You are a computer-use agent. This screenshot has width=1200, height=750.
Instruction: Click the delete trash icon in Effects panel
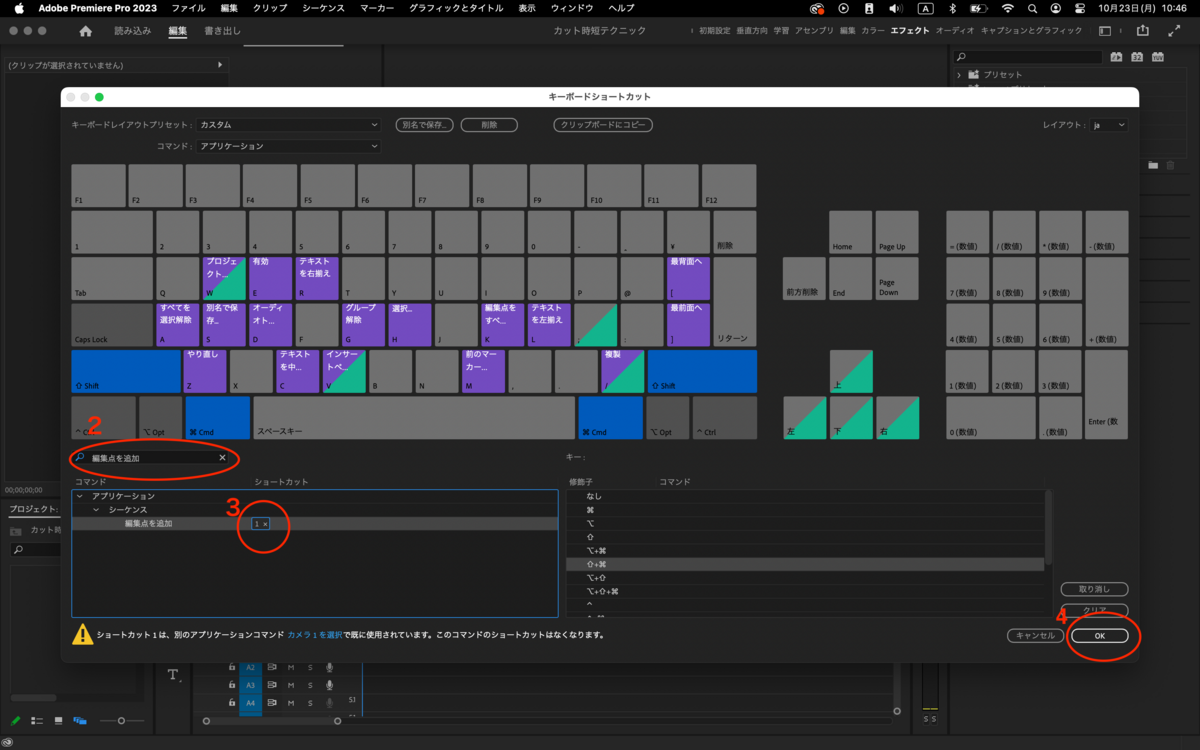1171,165
